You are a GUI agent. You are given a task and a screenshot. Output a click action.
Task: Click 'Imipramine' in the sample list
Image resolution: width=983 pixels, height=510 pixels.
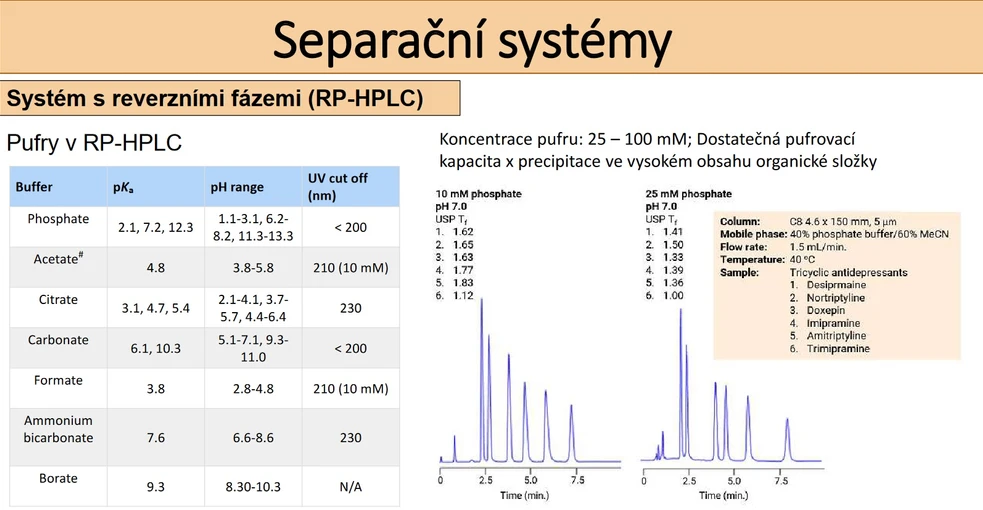pos(833,323)
